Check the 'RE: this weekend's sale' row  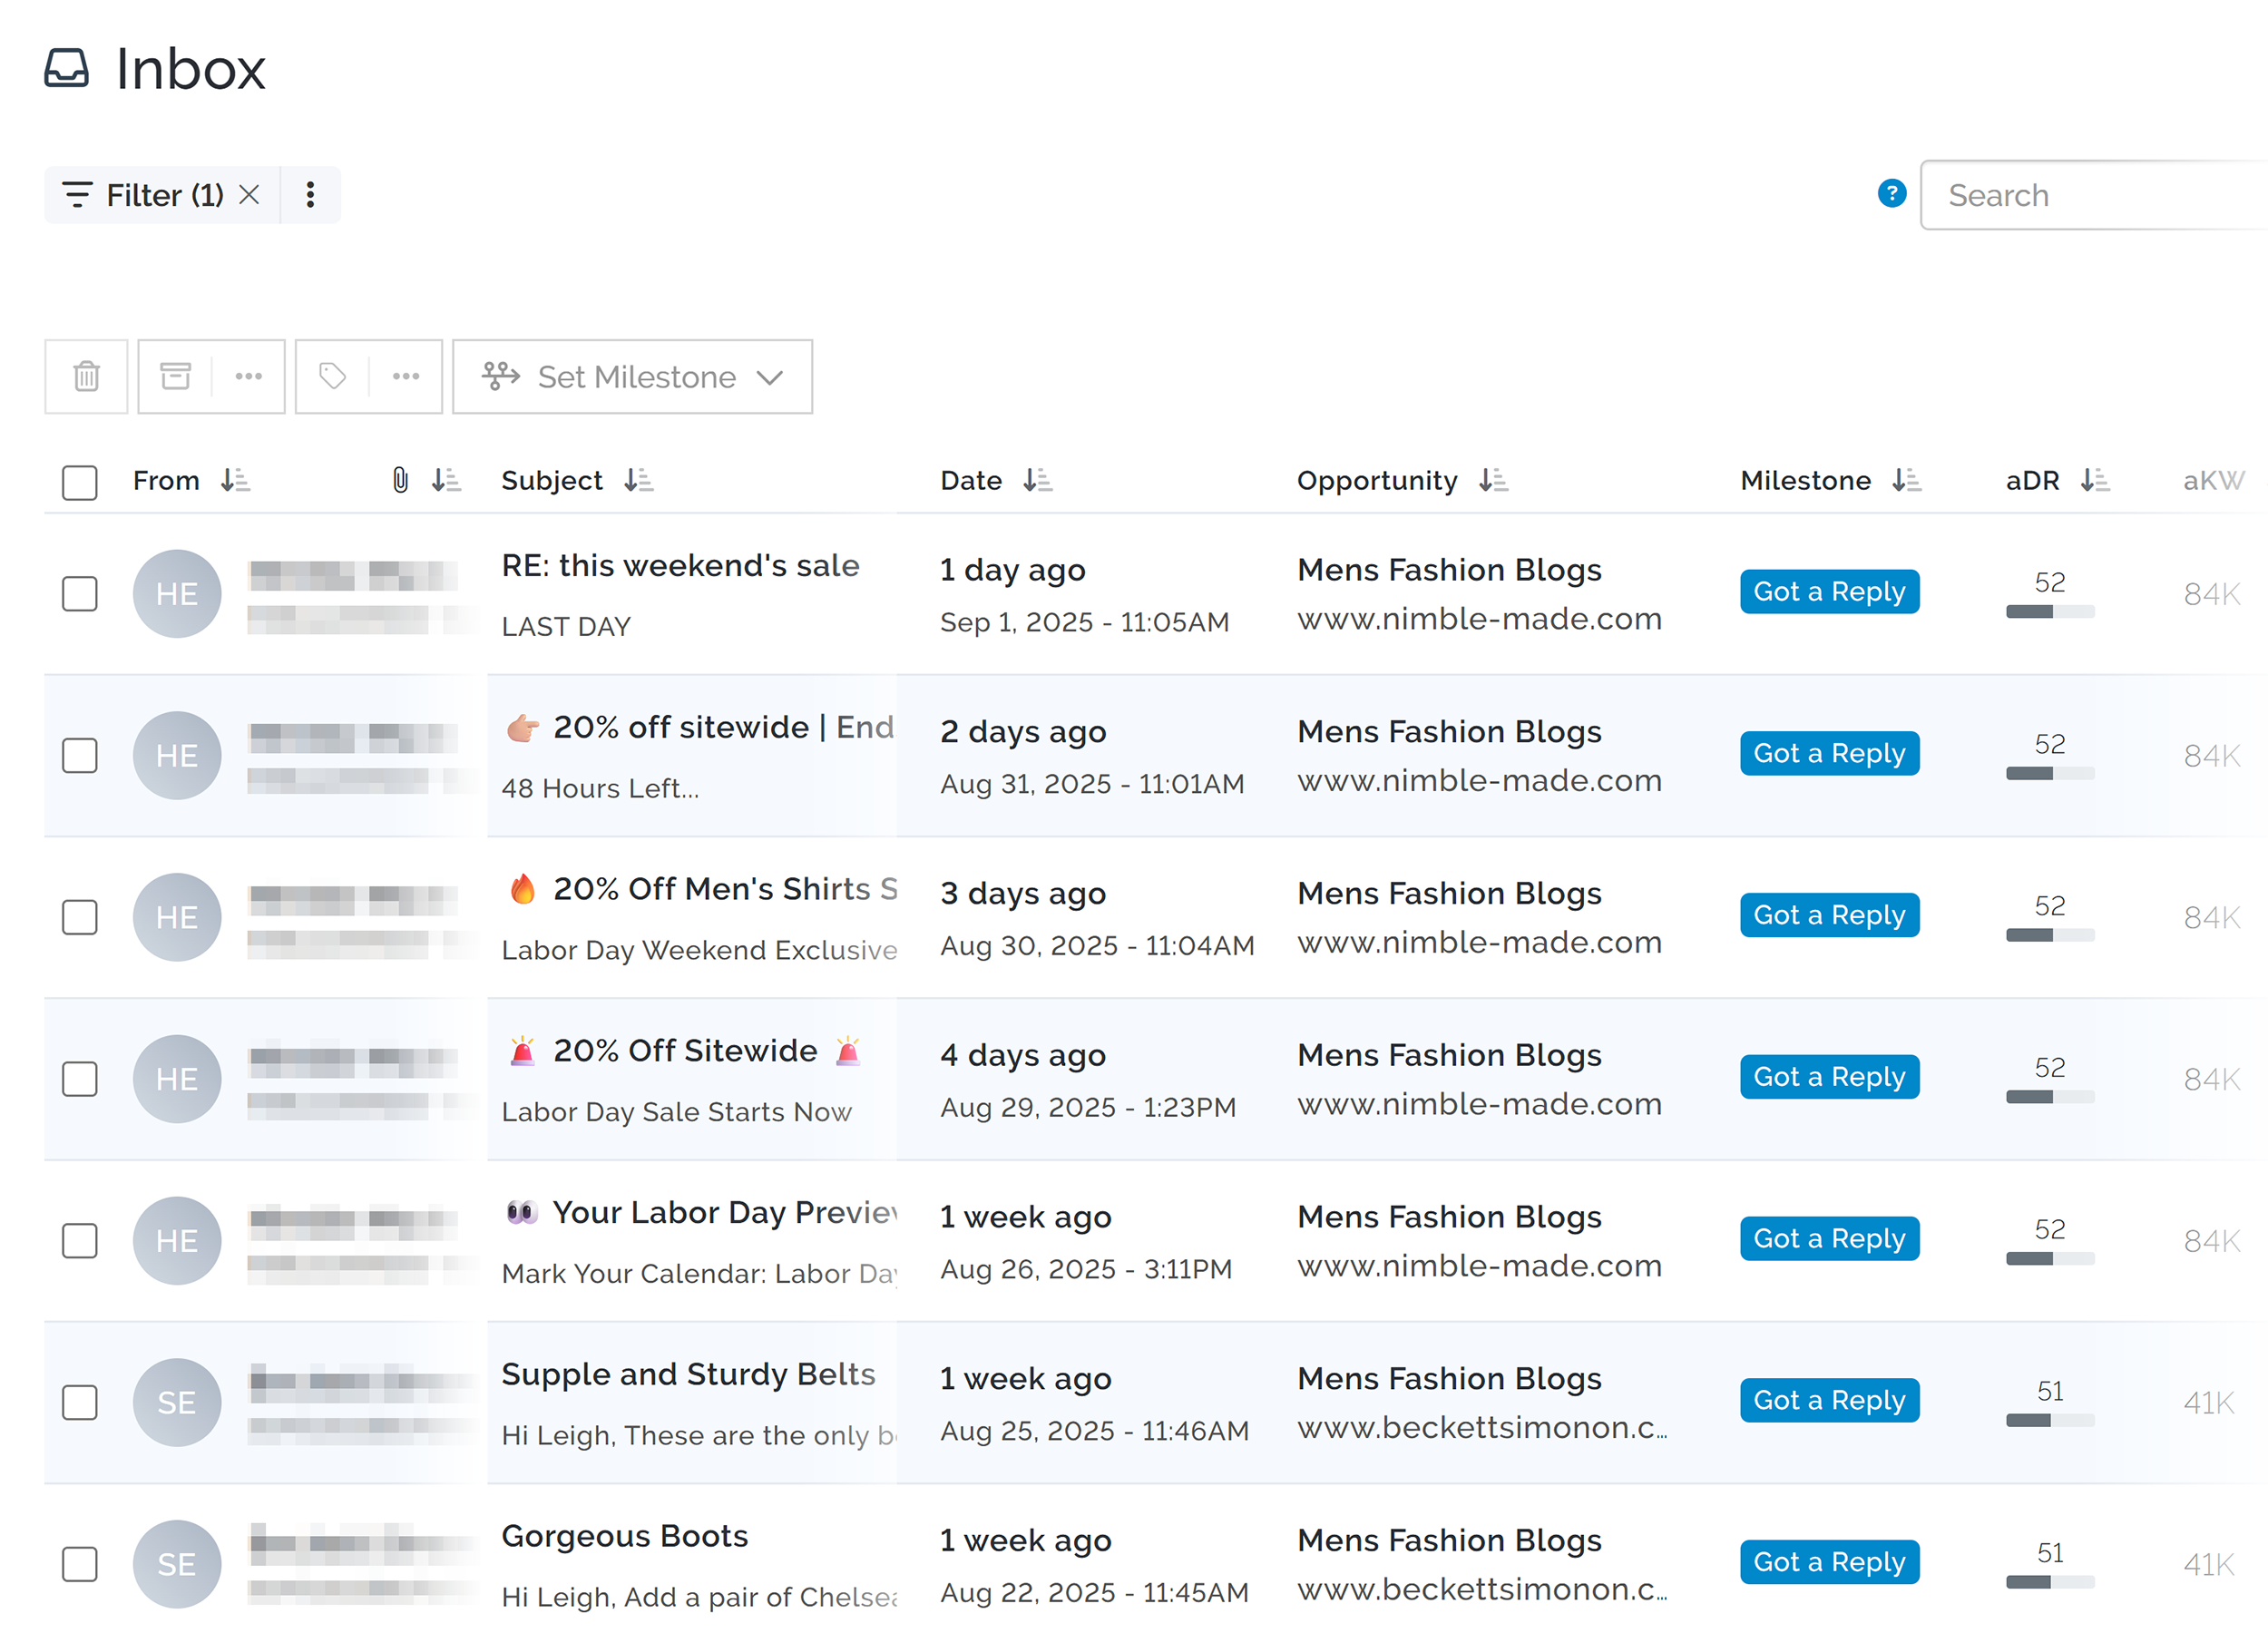[x=80, y=594]
